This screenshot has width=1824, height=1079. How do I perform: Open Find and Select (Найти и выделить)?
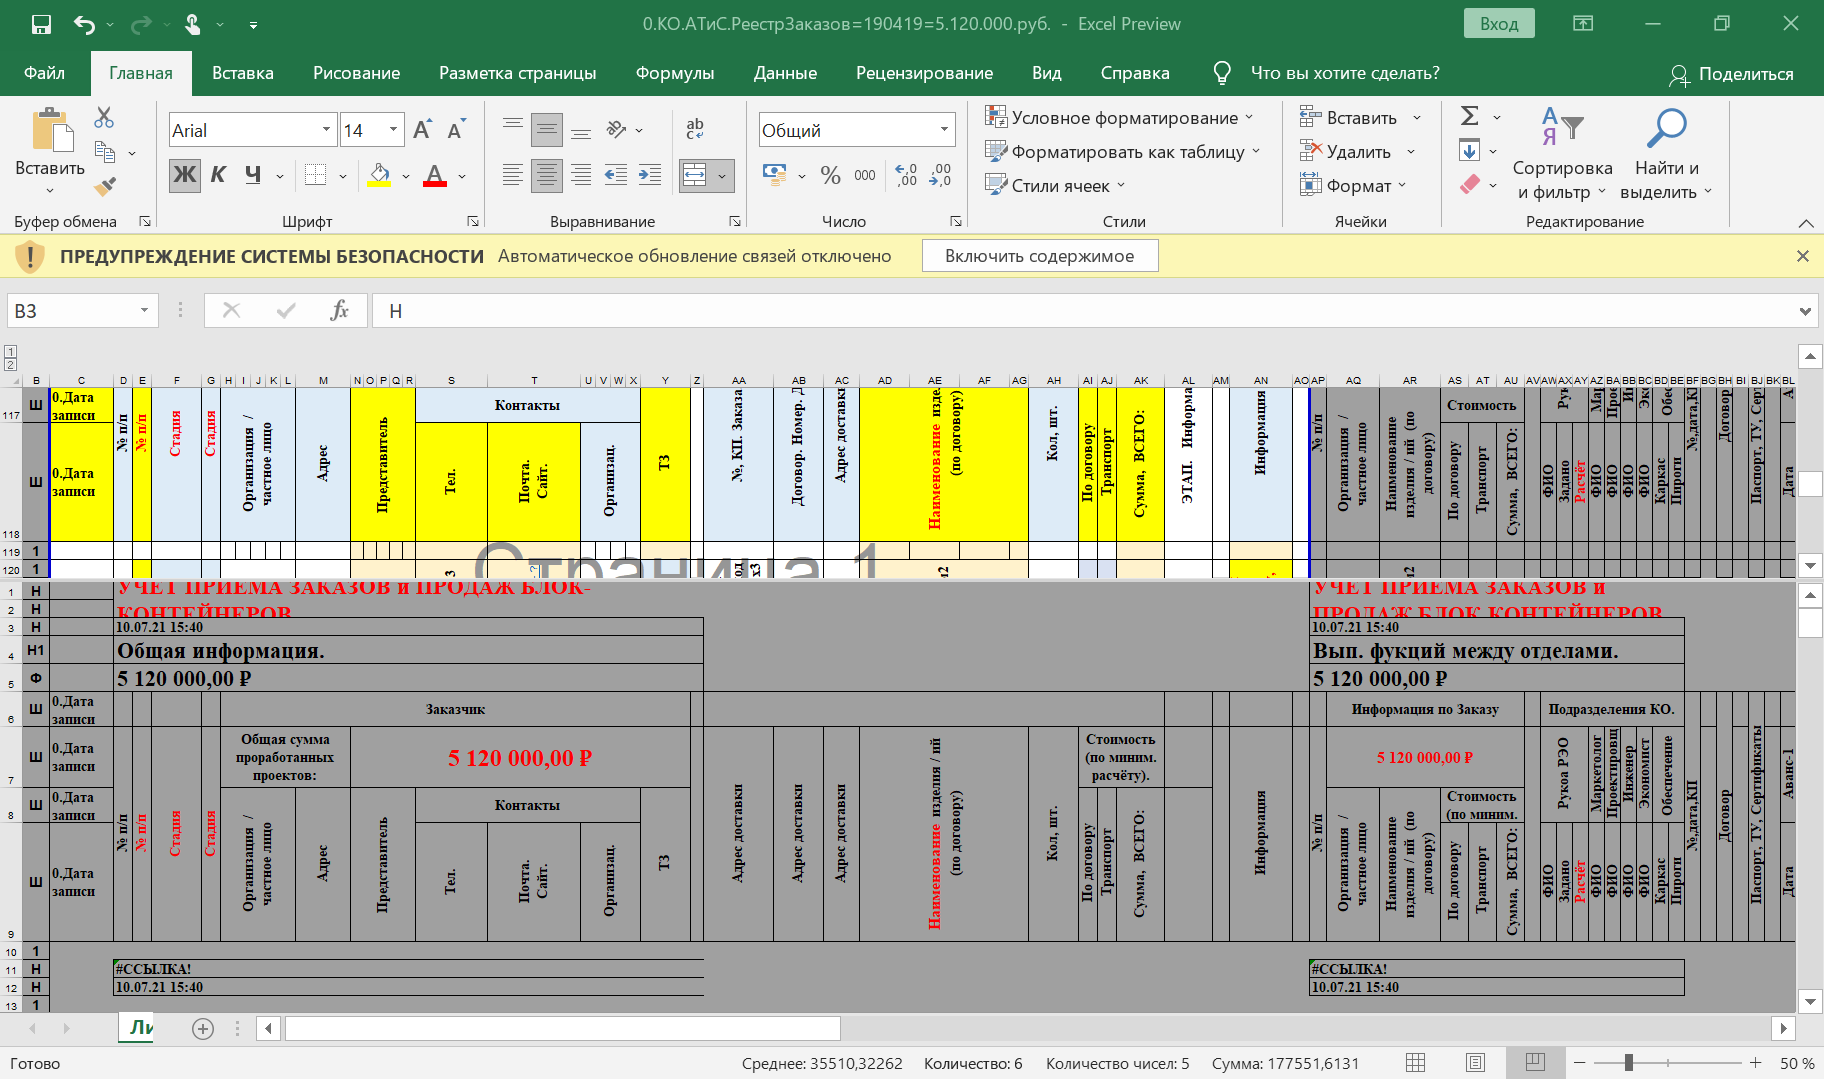click(1666, 153)
